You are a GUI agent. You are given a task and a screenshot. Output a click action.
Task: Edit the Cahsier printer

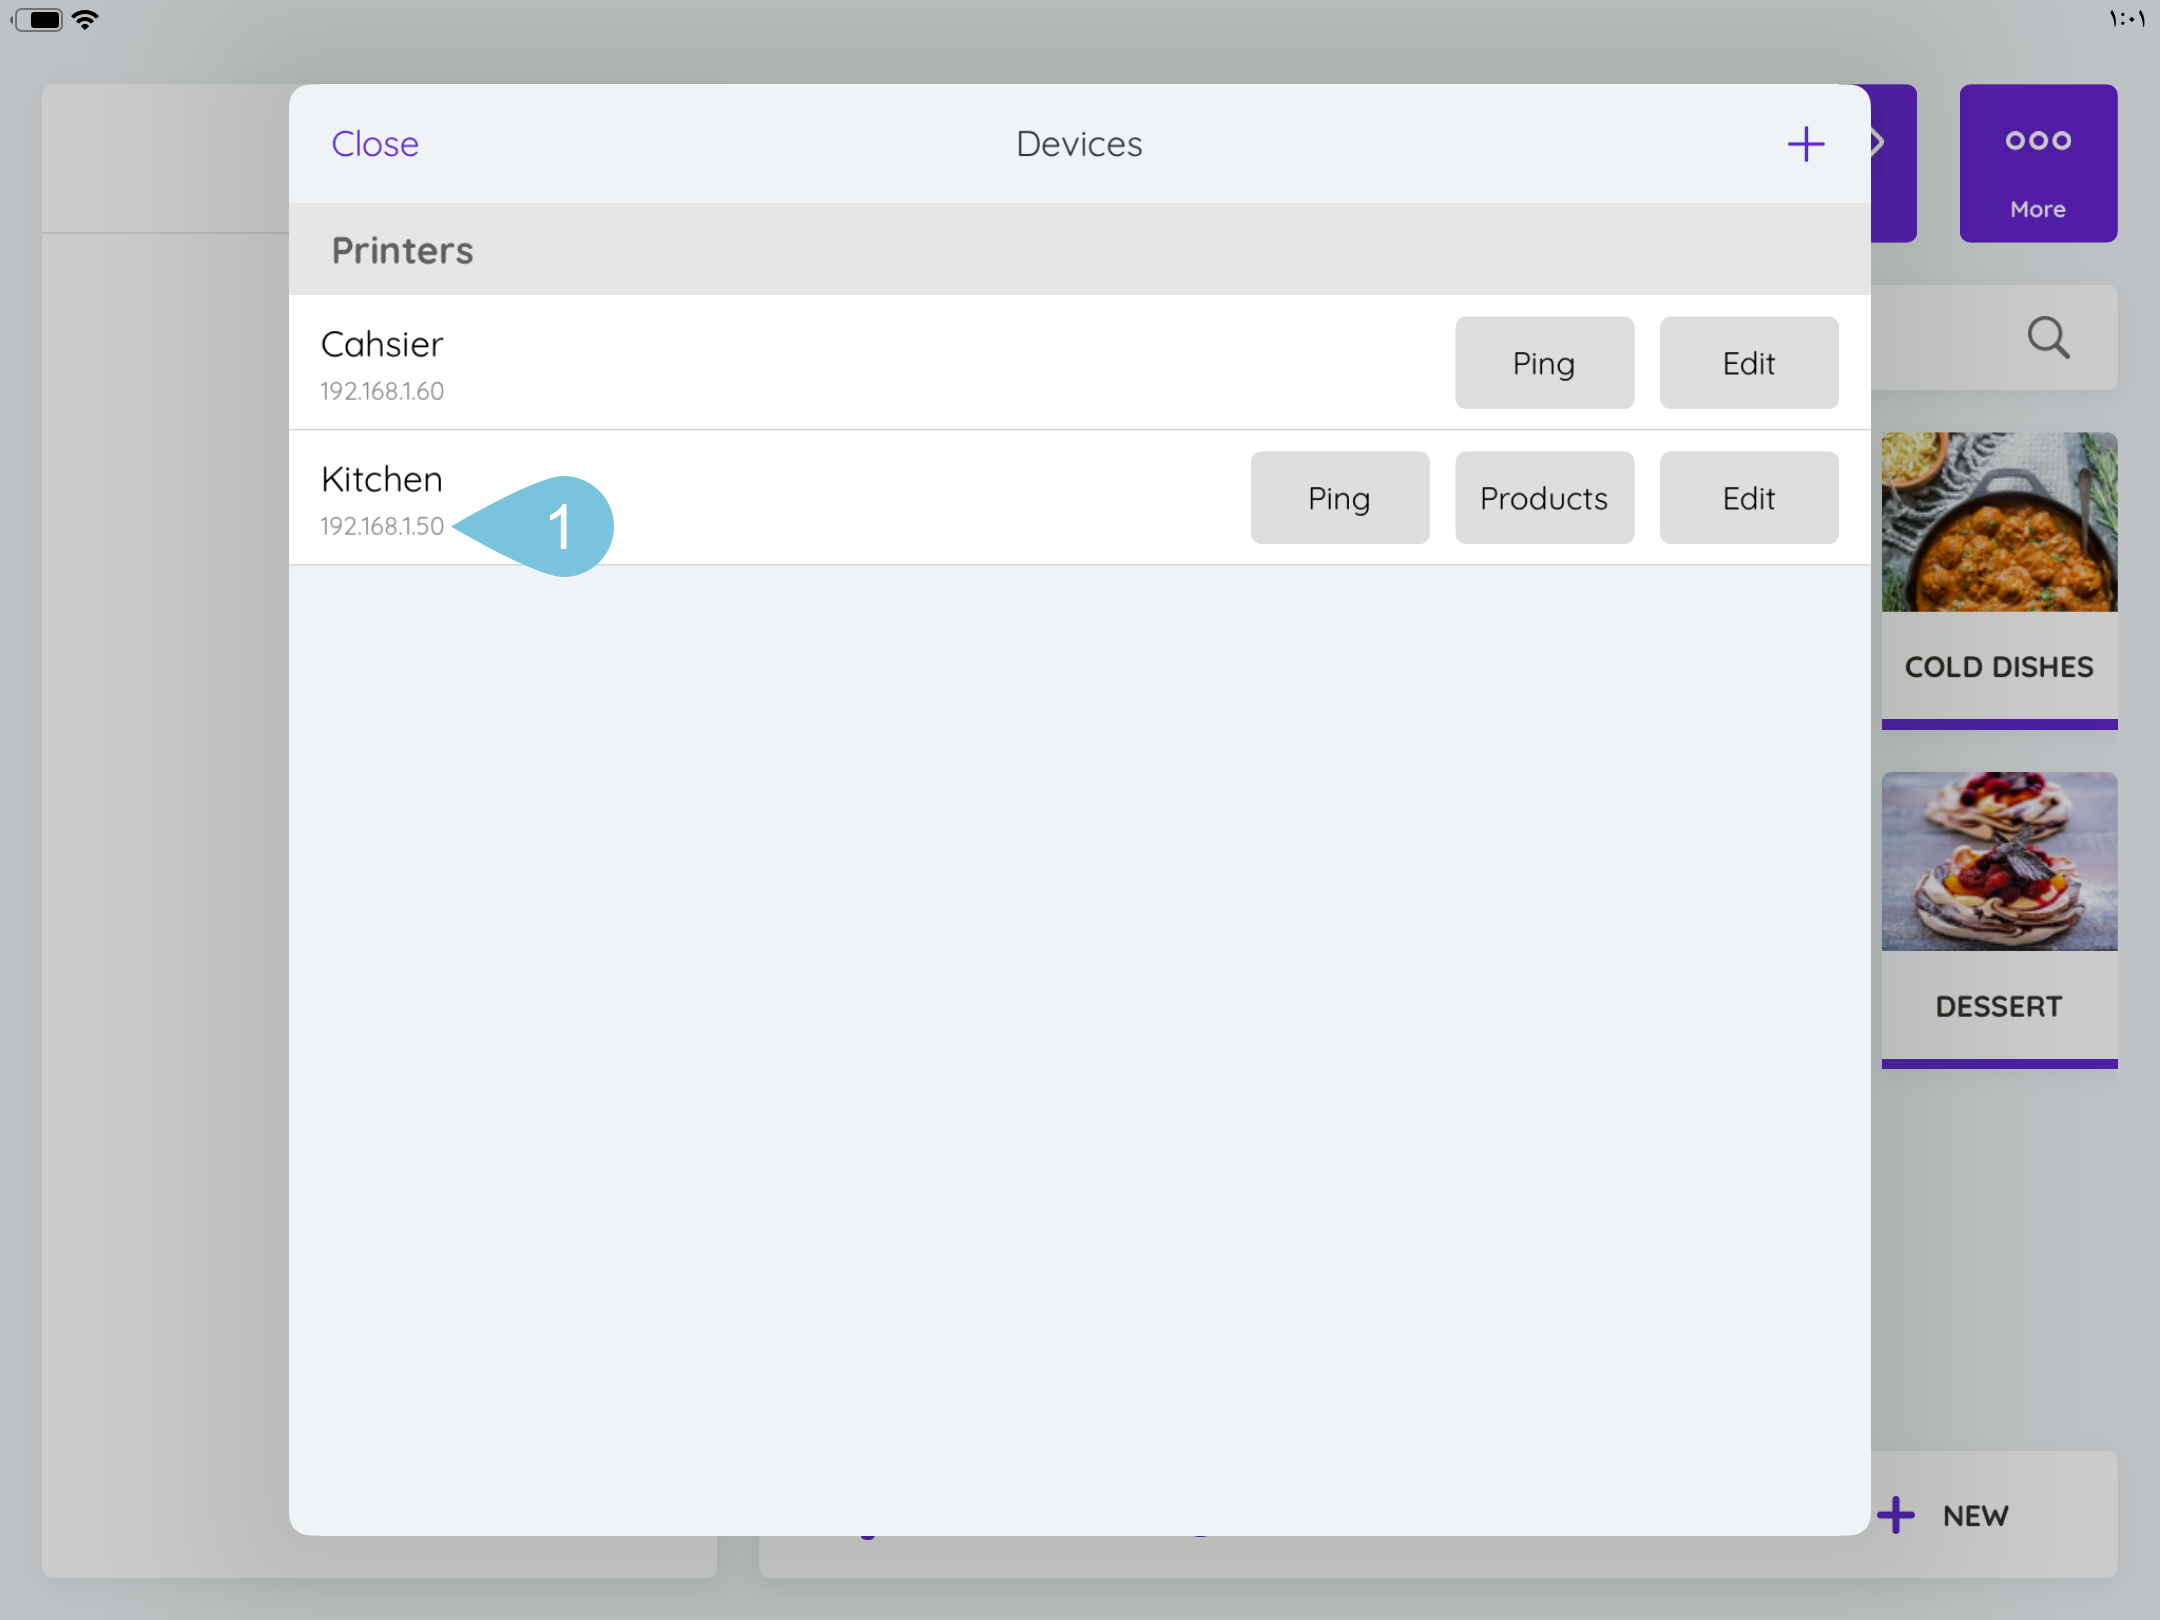click(x=1748, y=363)
